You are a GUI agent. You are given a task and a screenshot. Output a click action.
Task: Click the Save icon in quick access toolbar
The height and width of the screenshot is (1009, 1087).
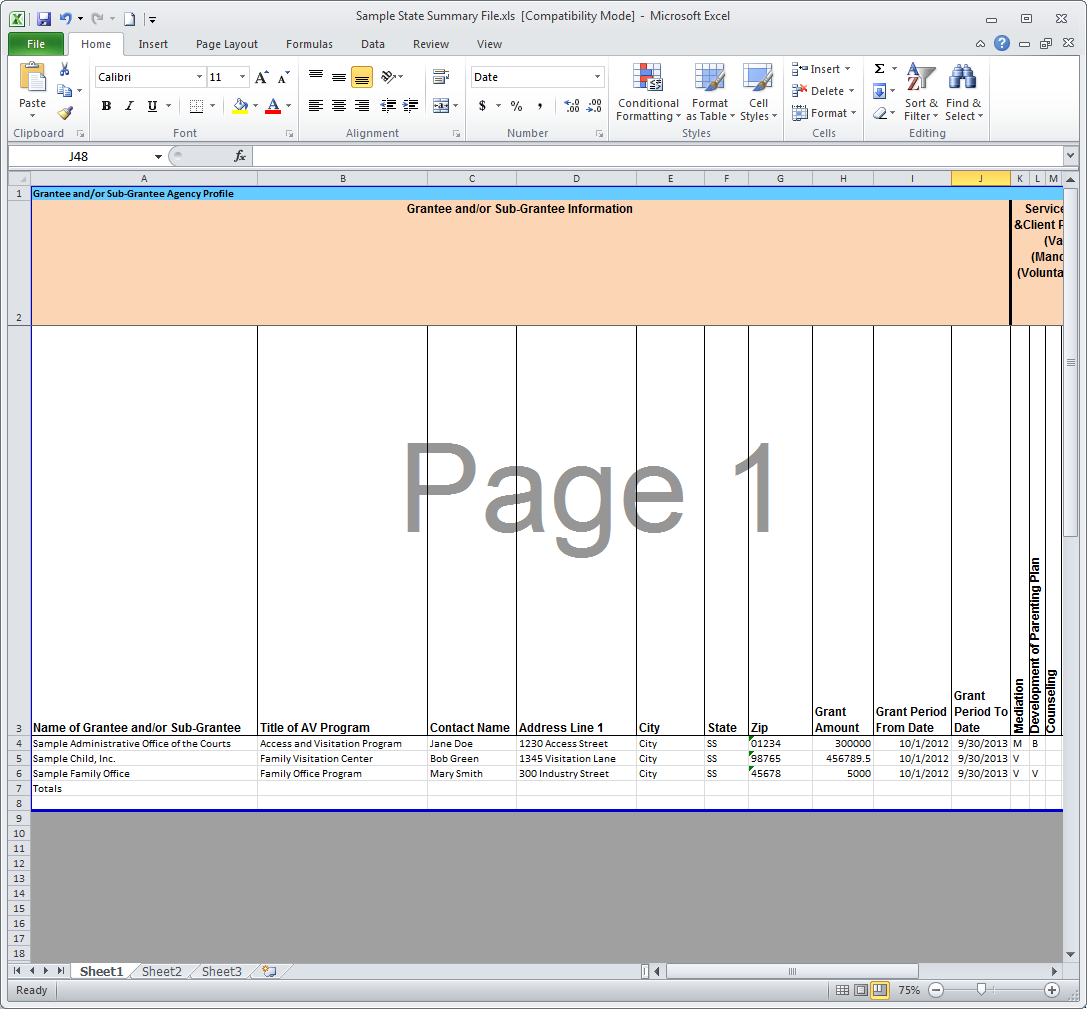pyautogui.click(x=44, y=18)
